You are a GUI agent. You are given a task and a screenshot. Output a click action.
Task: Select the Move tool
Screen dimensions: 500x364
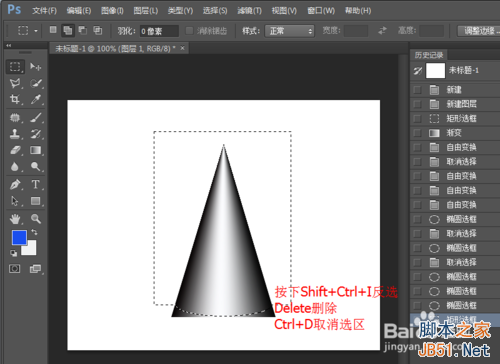35,67
